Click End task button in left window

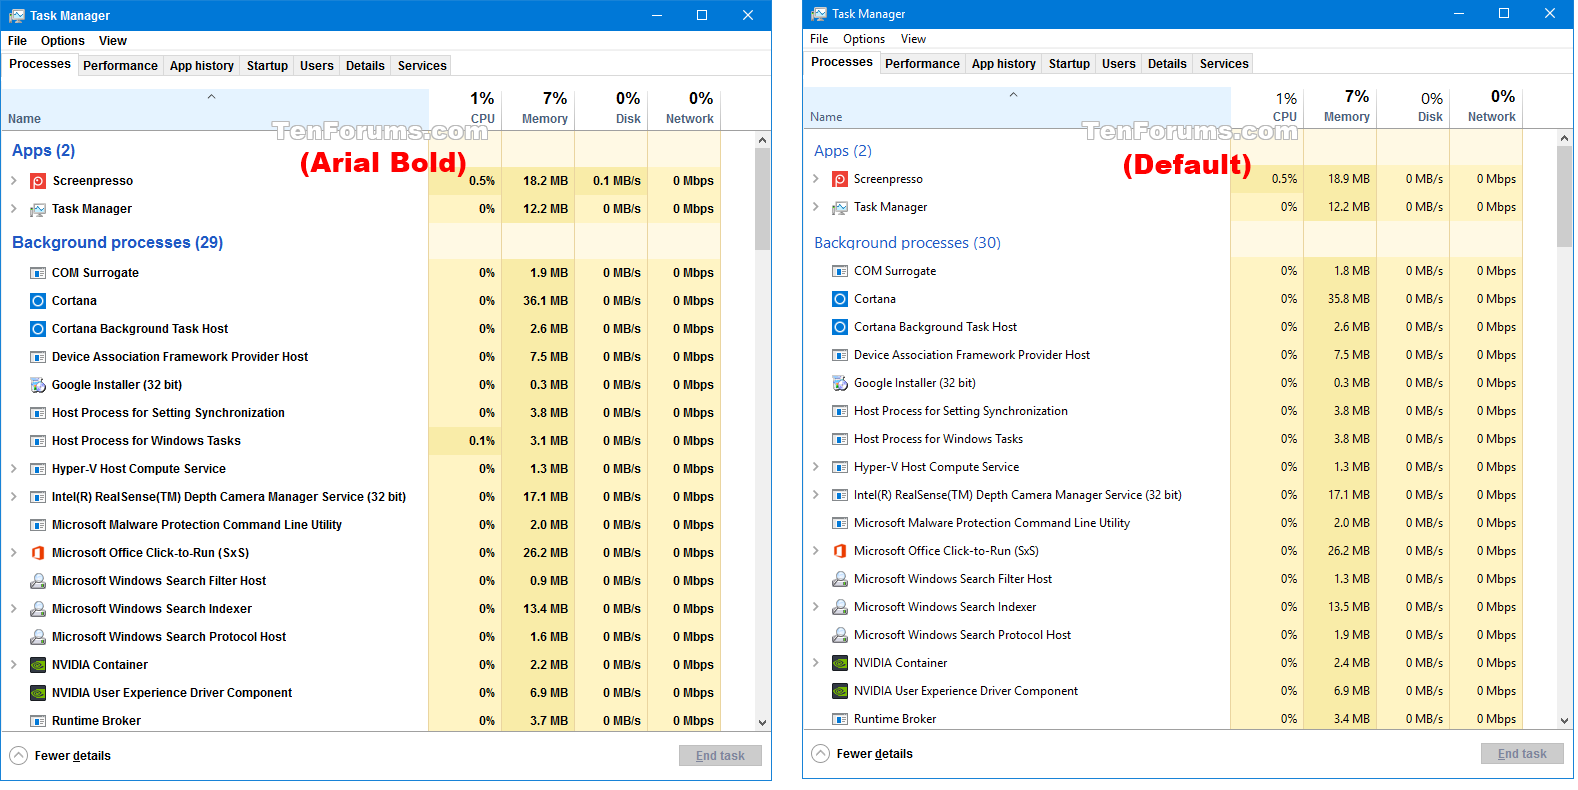click(720, 756)
